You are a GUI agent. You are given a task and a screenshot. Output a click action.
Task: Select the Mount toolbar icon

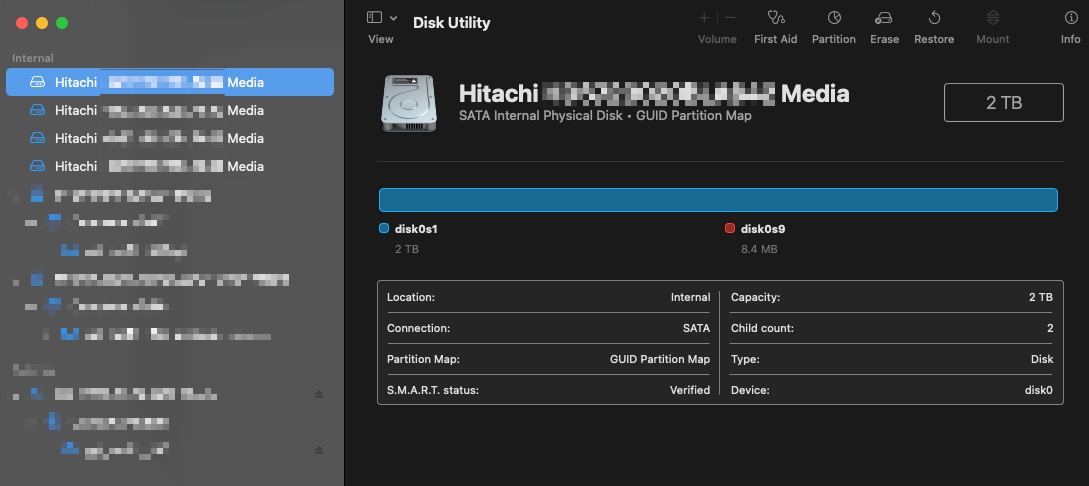pyautogui.click(x=992, y=18)
